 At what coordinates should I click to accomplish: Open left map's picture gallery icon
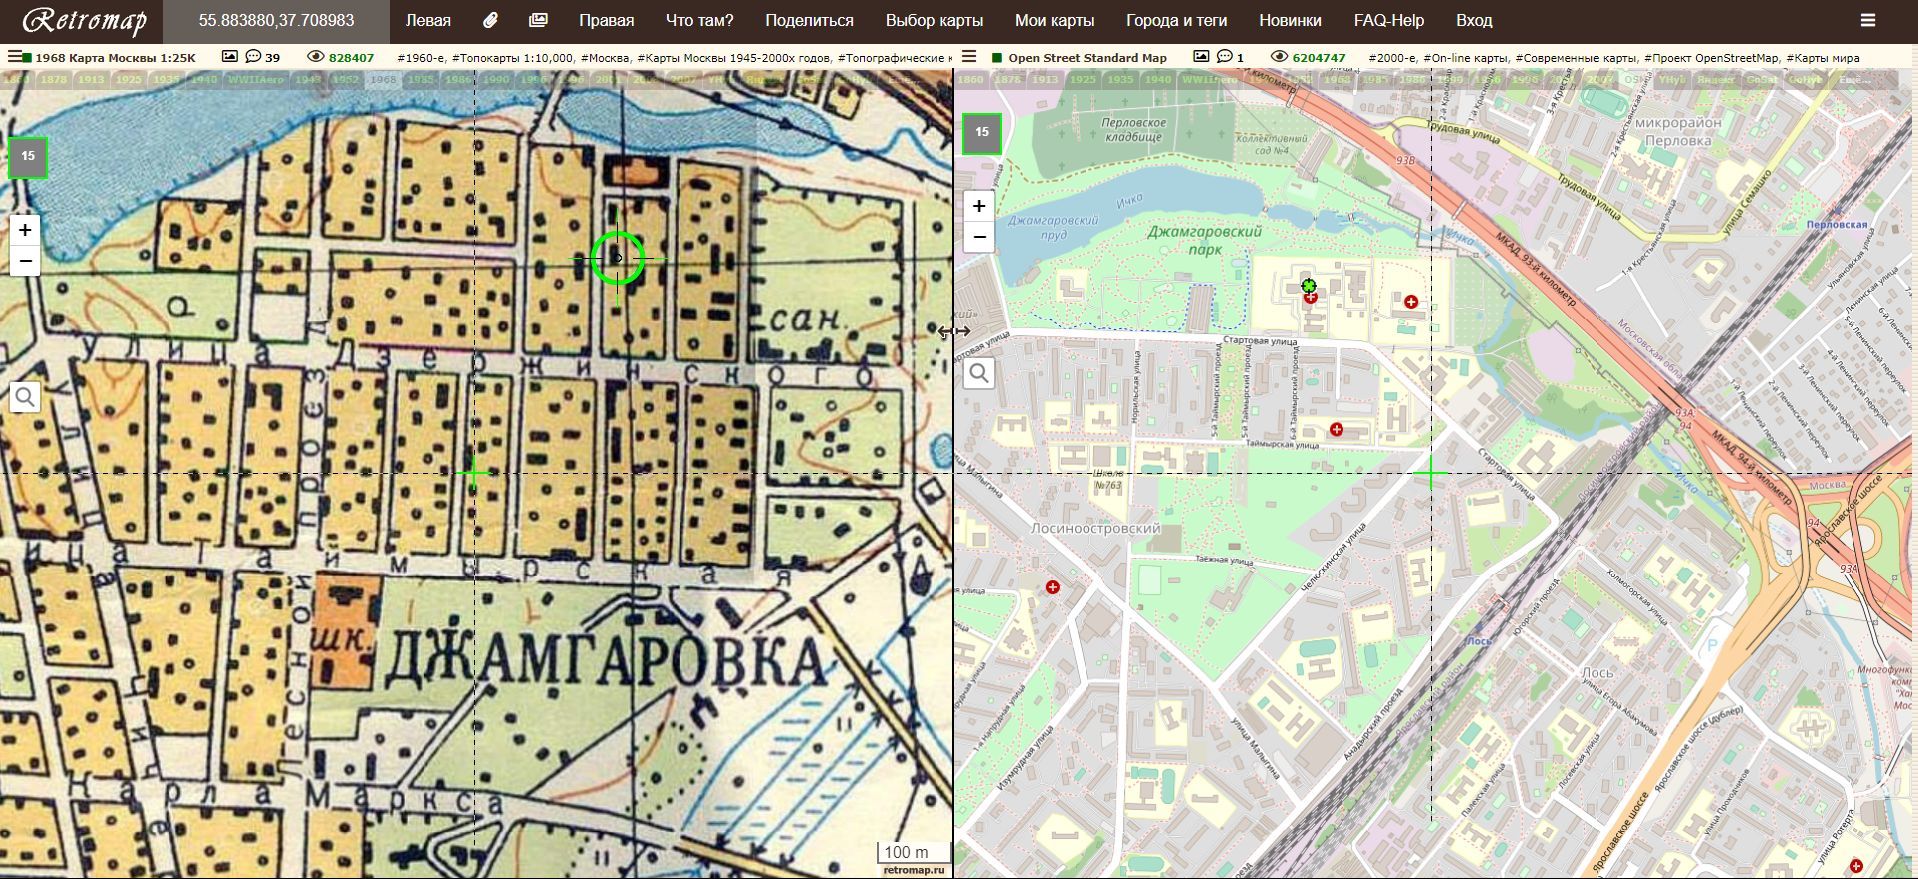(229, 57)
